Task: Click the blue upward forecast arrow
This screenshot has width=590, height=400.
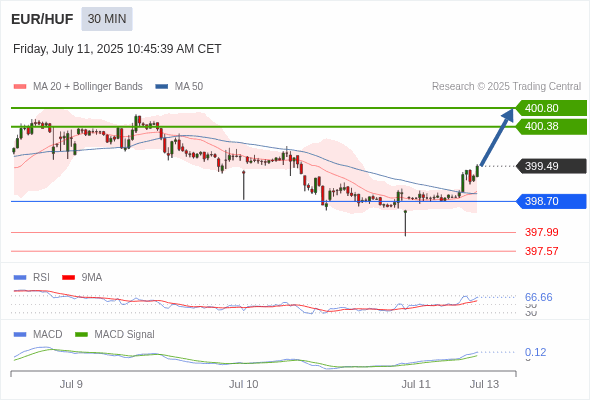Action: click(497, 137)
